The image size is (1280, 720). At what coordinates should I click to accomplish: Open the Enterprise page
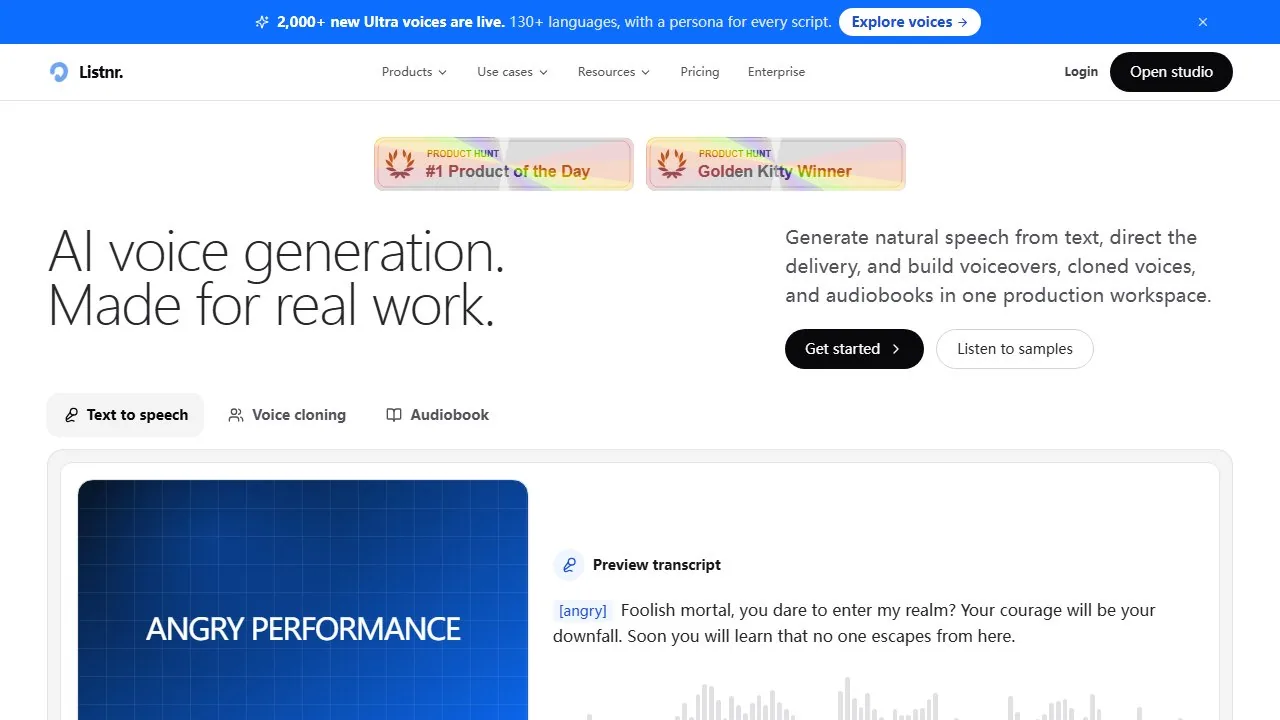776,72
